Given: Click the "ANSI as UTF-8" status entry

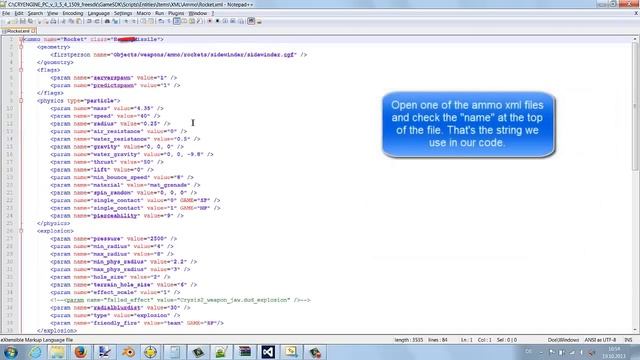Looking at the screenshot, I should coord(600,340).
